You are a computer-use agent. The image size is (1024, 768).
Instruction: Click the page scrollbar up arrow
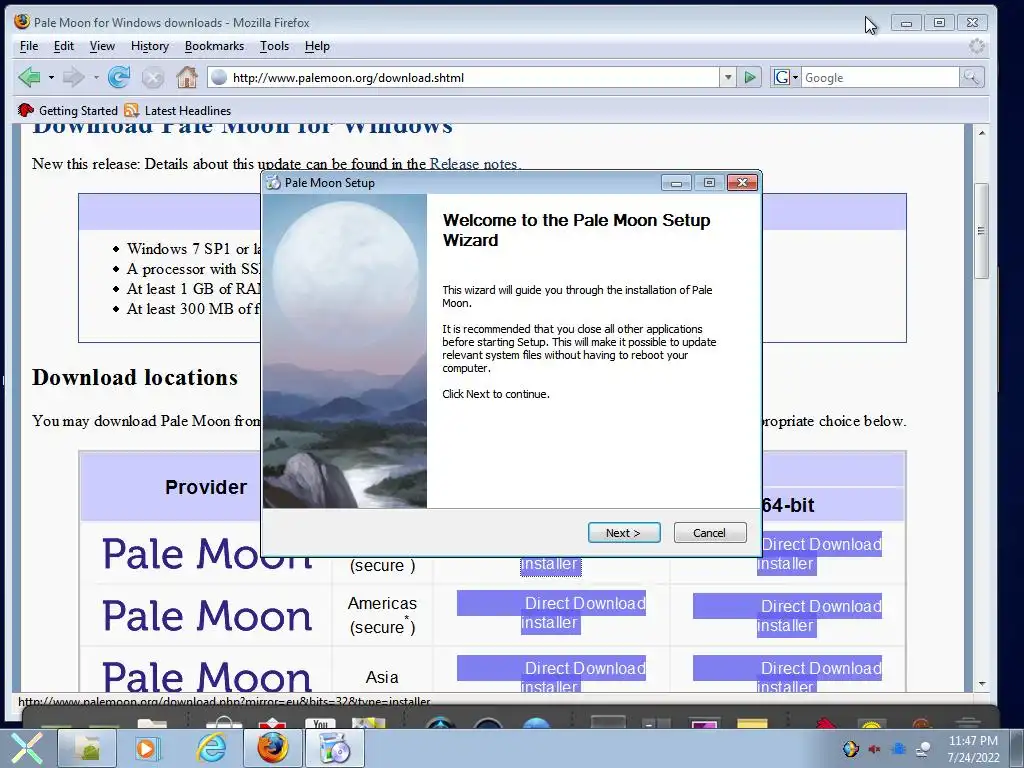(982, 133)
